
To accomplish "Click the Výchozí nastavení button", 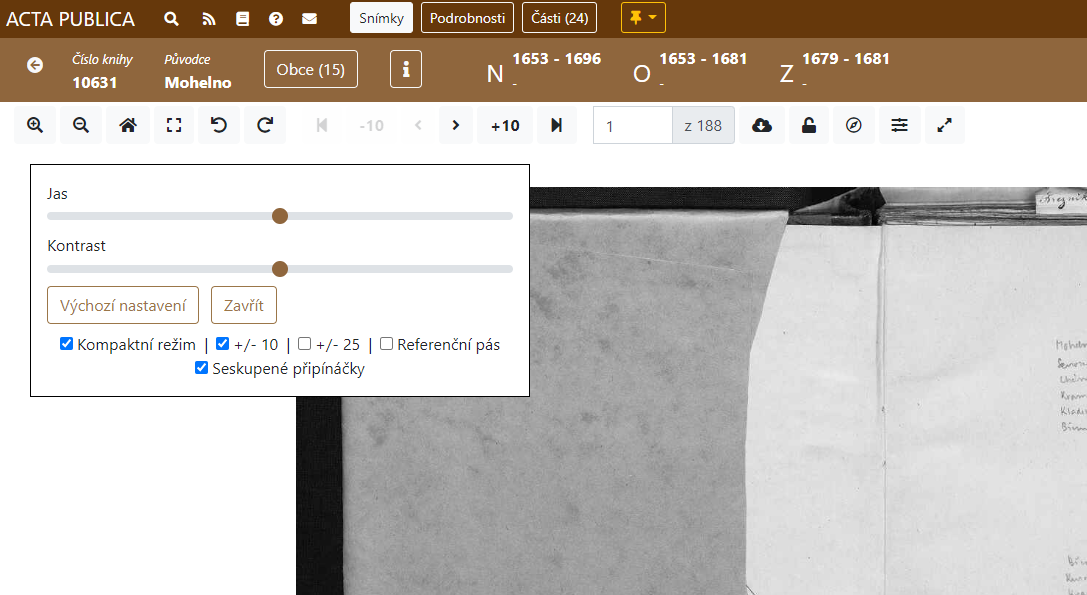I will pyautogui.click(x=123, y=305).
